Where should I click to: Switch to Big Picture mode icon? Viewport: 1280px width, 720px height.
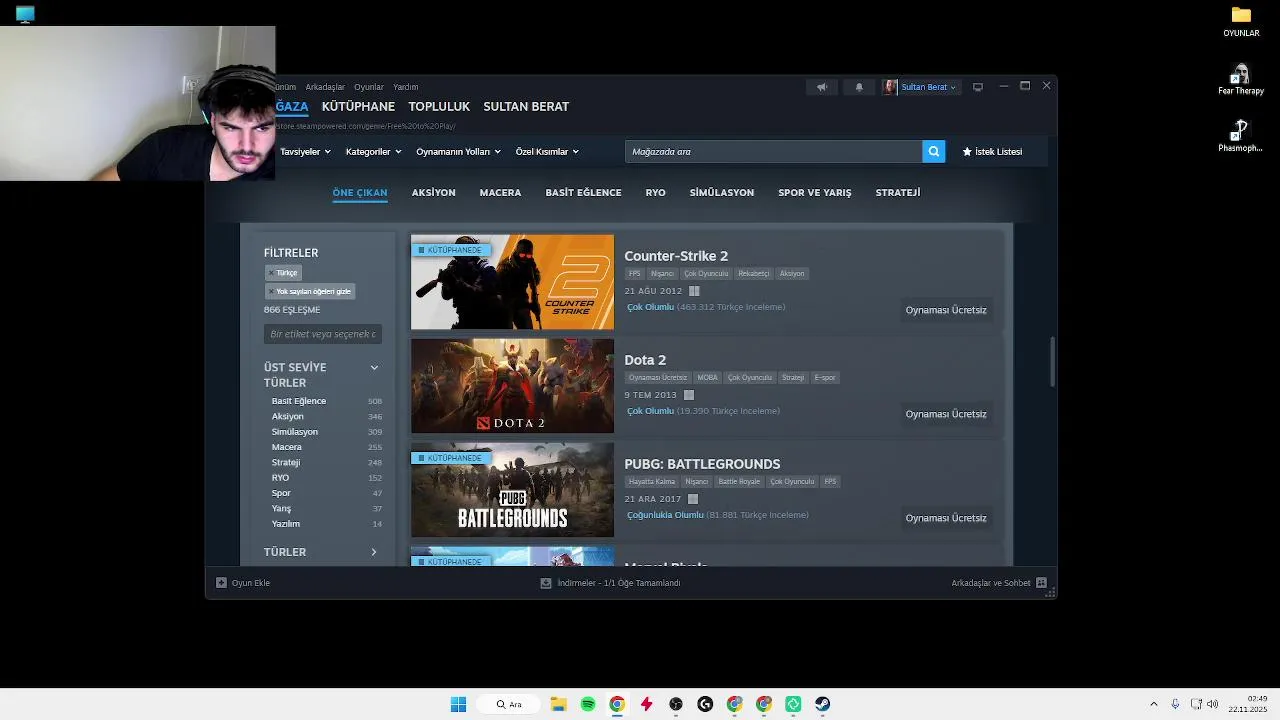click(978, 87)
